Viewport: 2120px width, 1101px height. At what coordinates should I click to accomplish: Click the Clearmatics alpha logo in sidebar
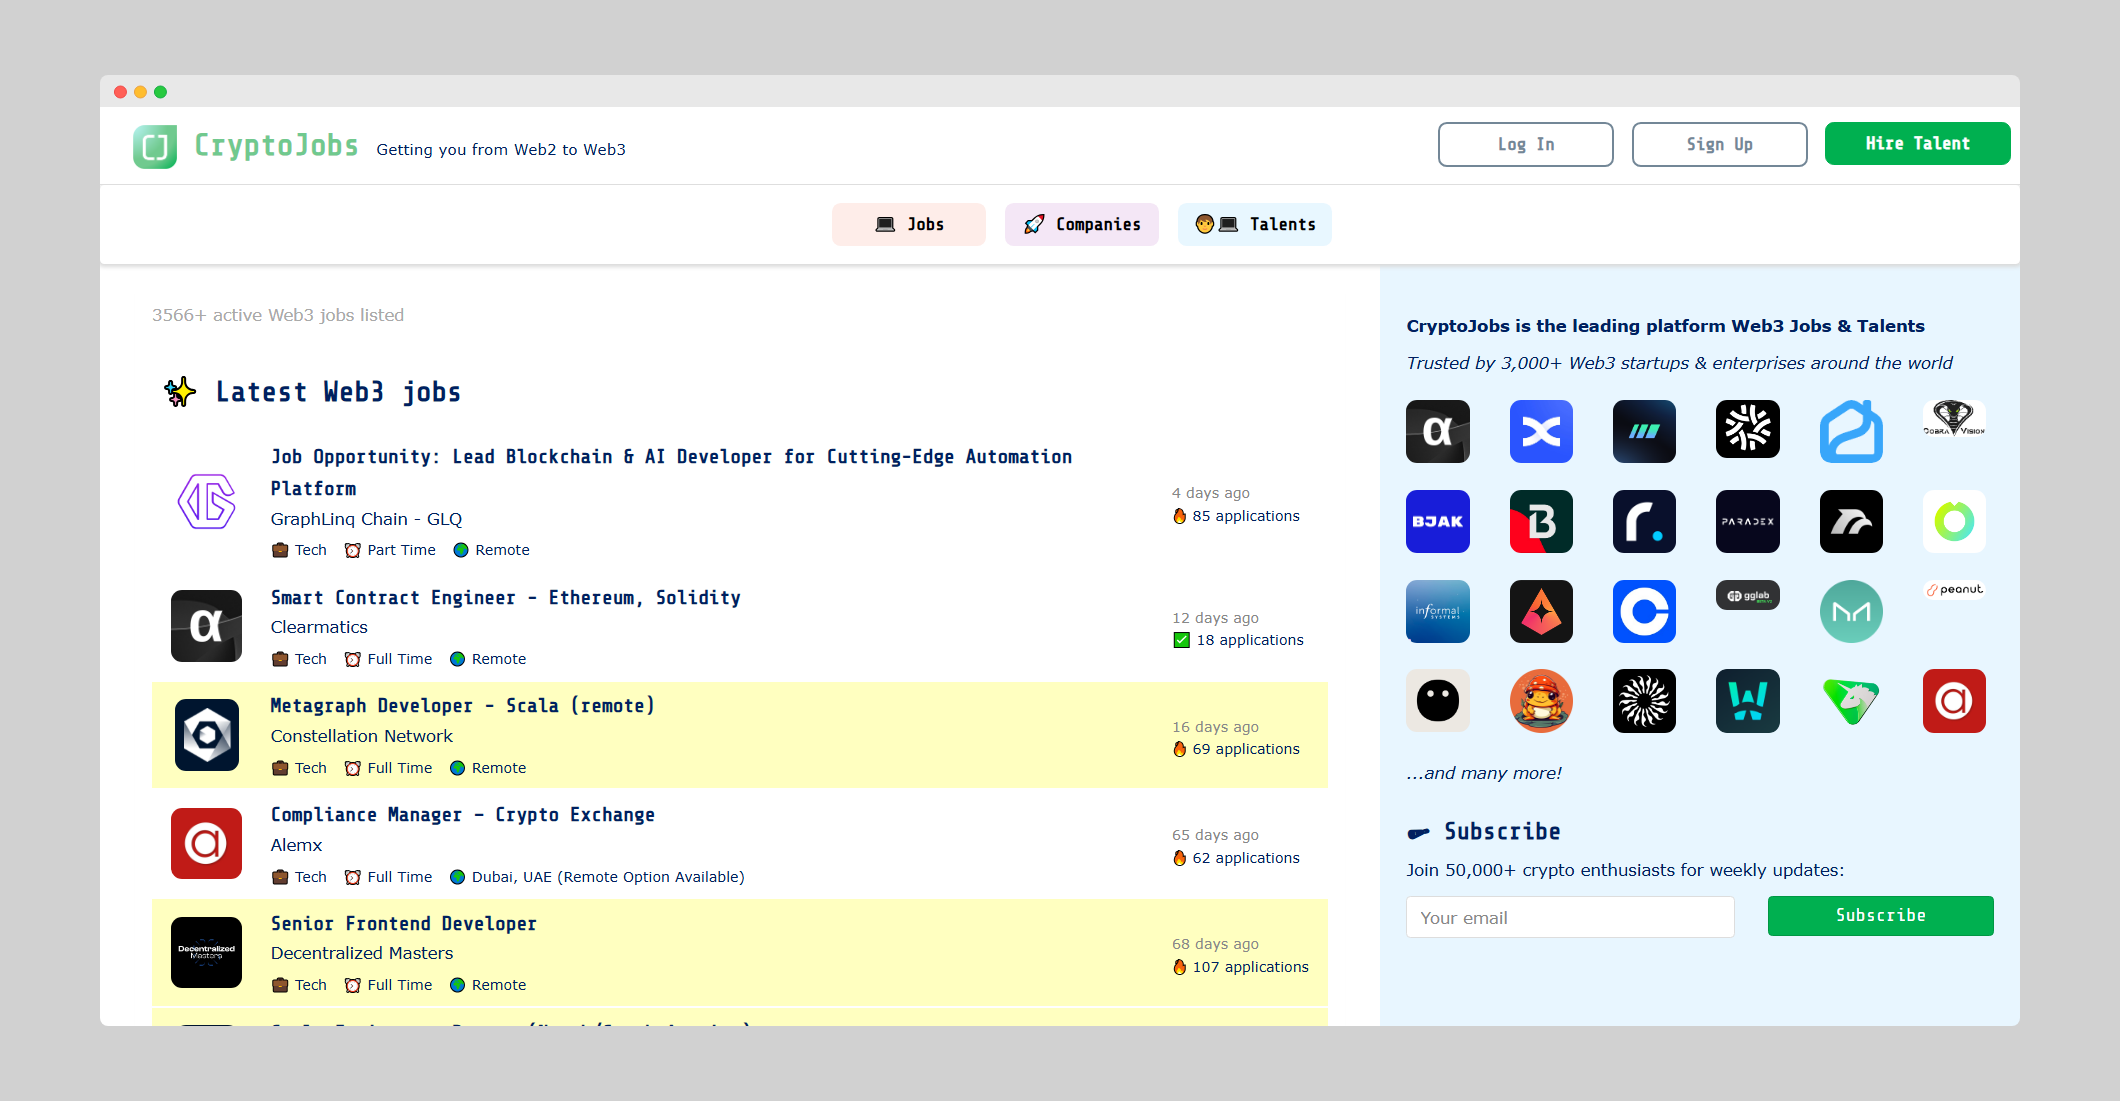click(1438, 432)
